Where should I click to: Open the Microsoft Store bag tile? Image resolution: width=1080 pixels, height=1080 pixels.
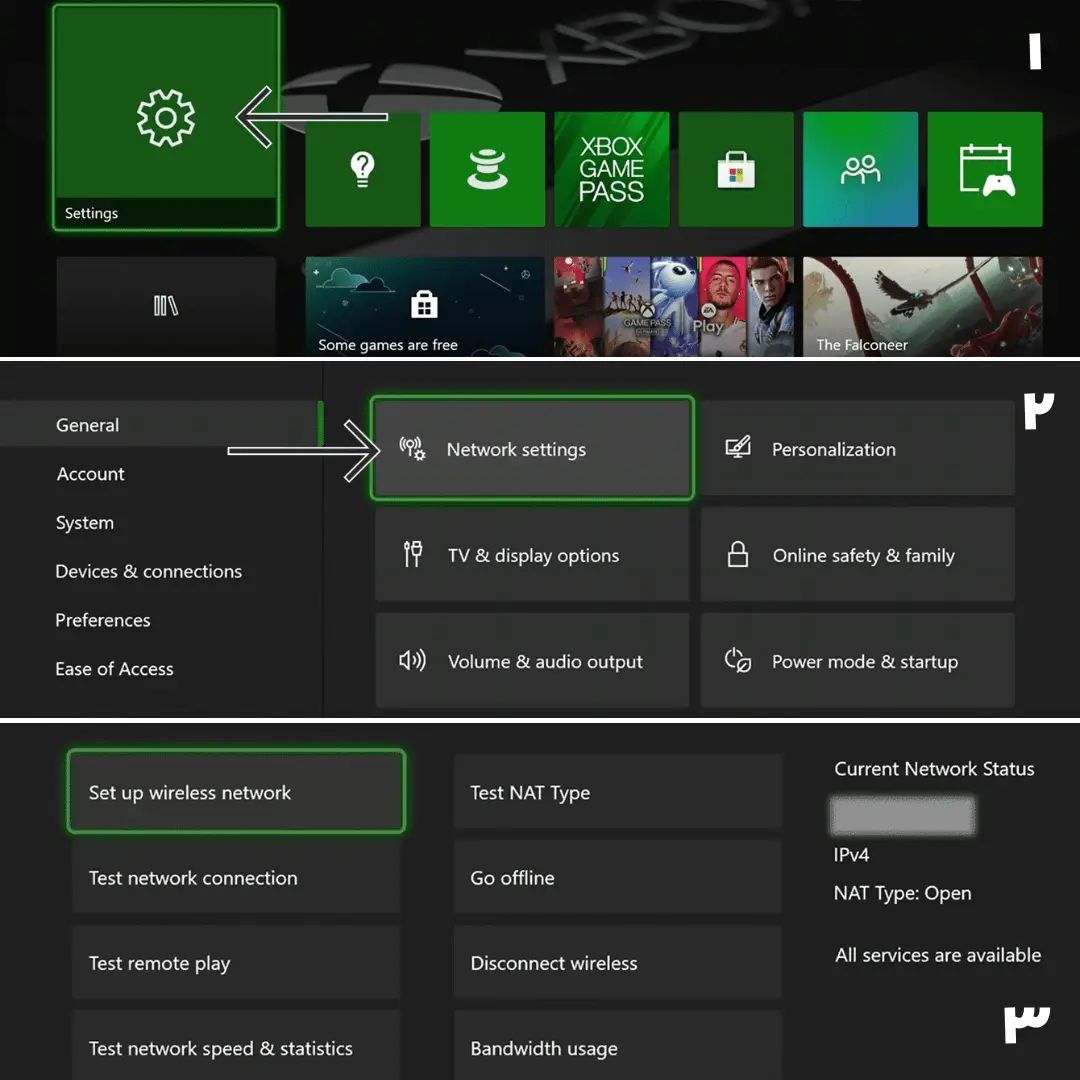coord(736,169)
